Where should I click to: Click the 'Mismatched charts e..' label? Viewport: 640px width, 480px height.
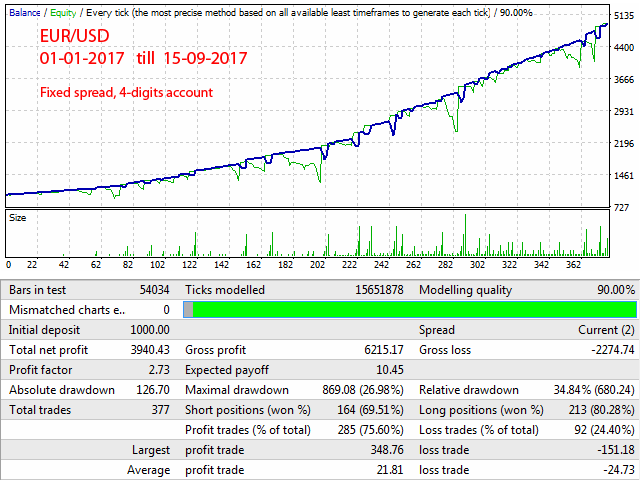pos(67,310)
